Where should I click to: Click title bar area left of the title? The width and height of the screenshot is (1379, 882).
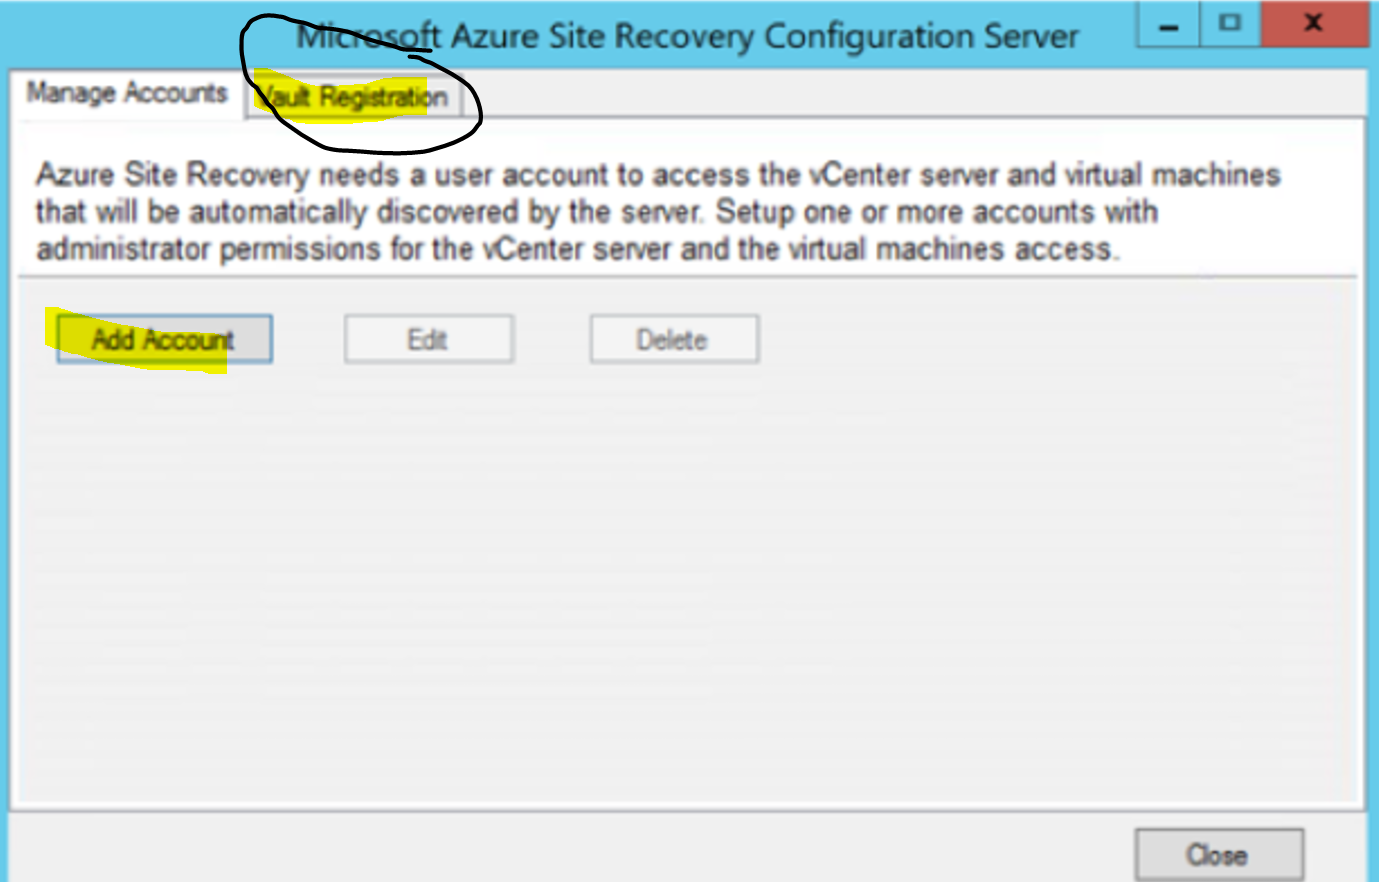120,37
